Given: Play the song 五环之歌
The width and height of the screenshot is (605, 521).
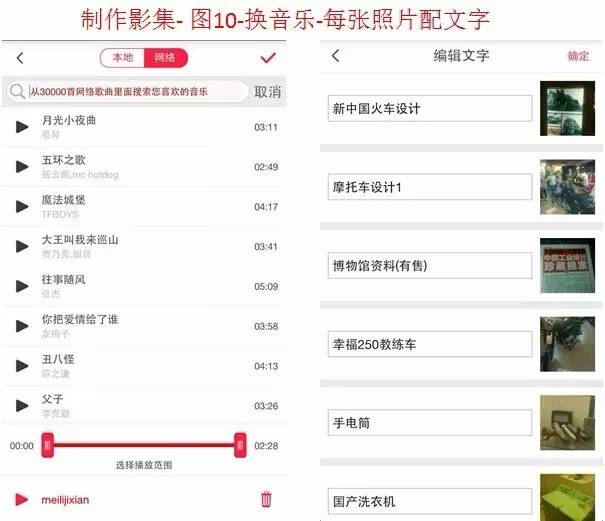Looking at the screenshot, I should pyautogui.click(x=22, y=167).
